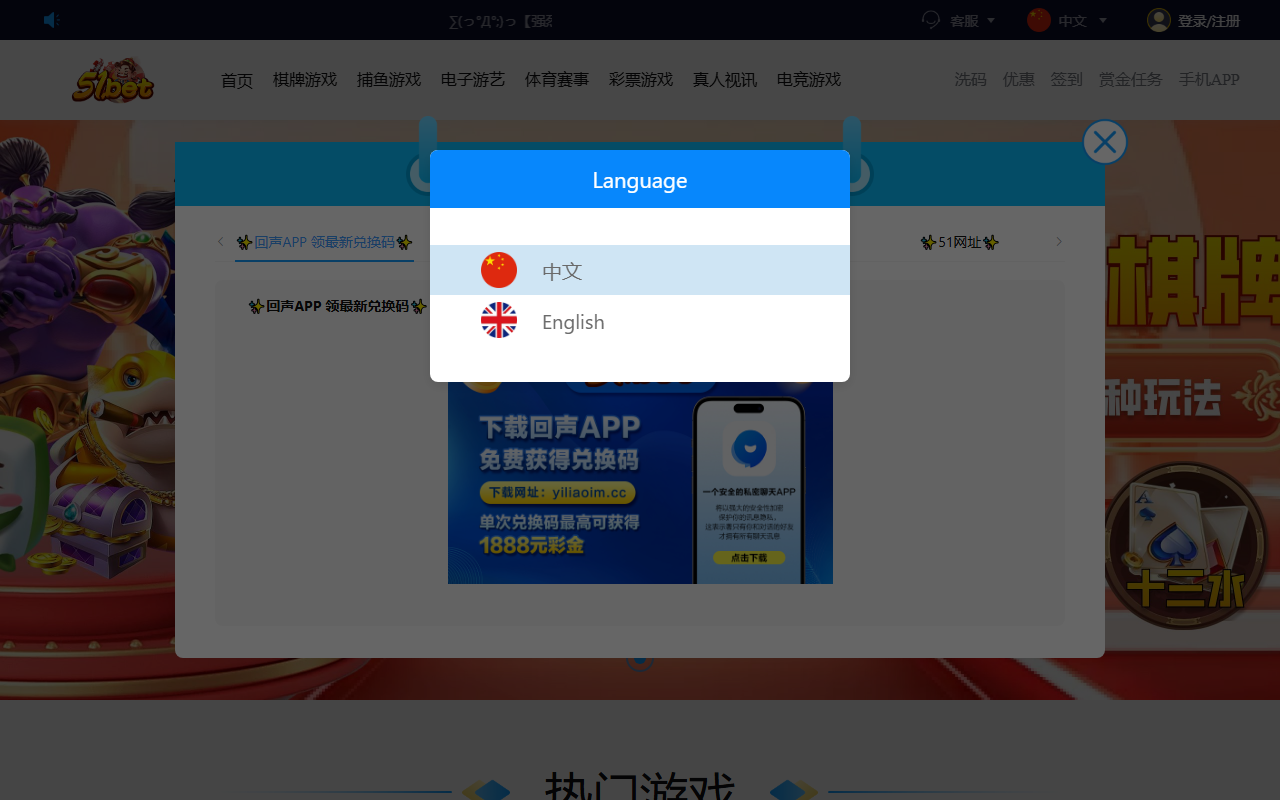
Task: Switch to 51网址 tab
Action: coord(960,243)
